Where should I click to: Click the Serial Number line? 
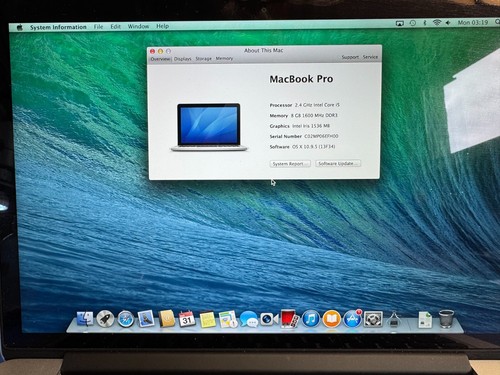point(304,136)
